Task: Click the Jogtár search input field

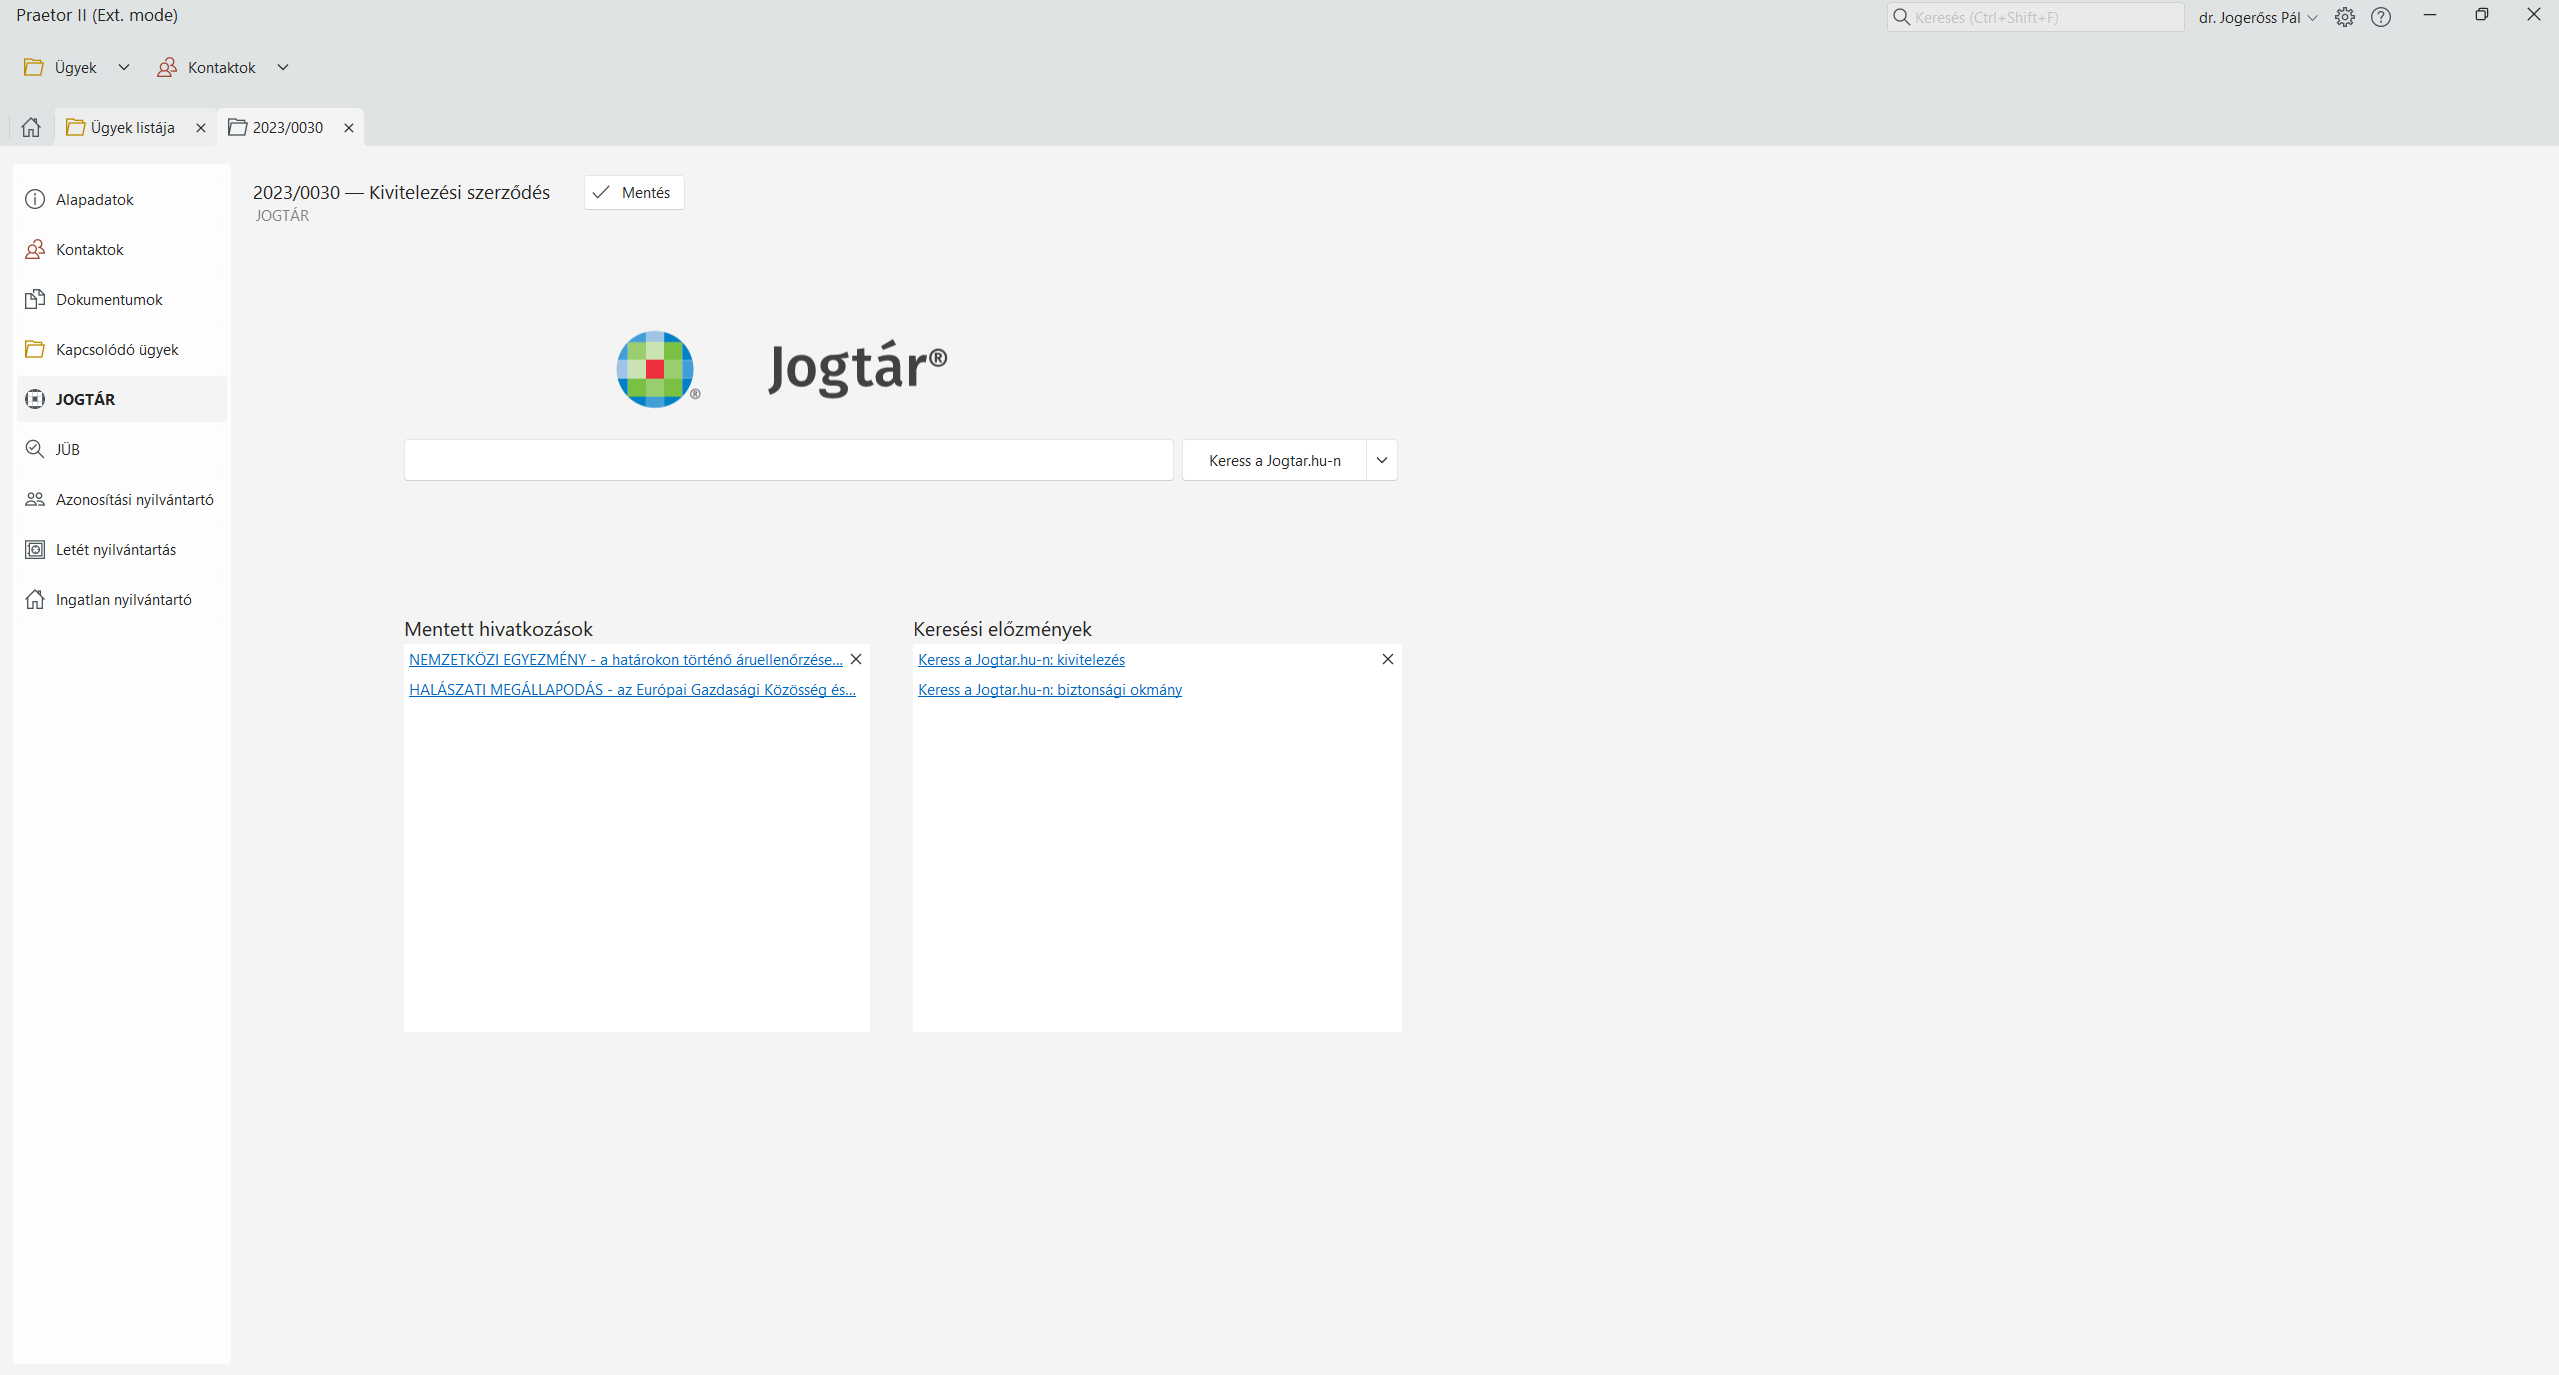Action: 788,460
